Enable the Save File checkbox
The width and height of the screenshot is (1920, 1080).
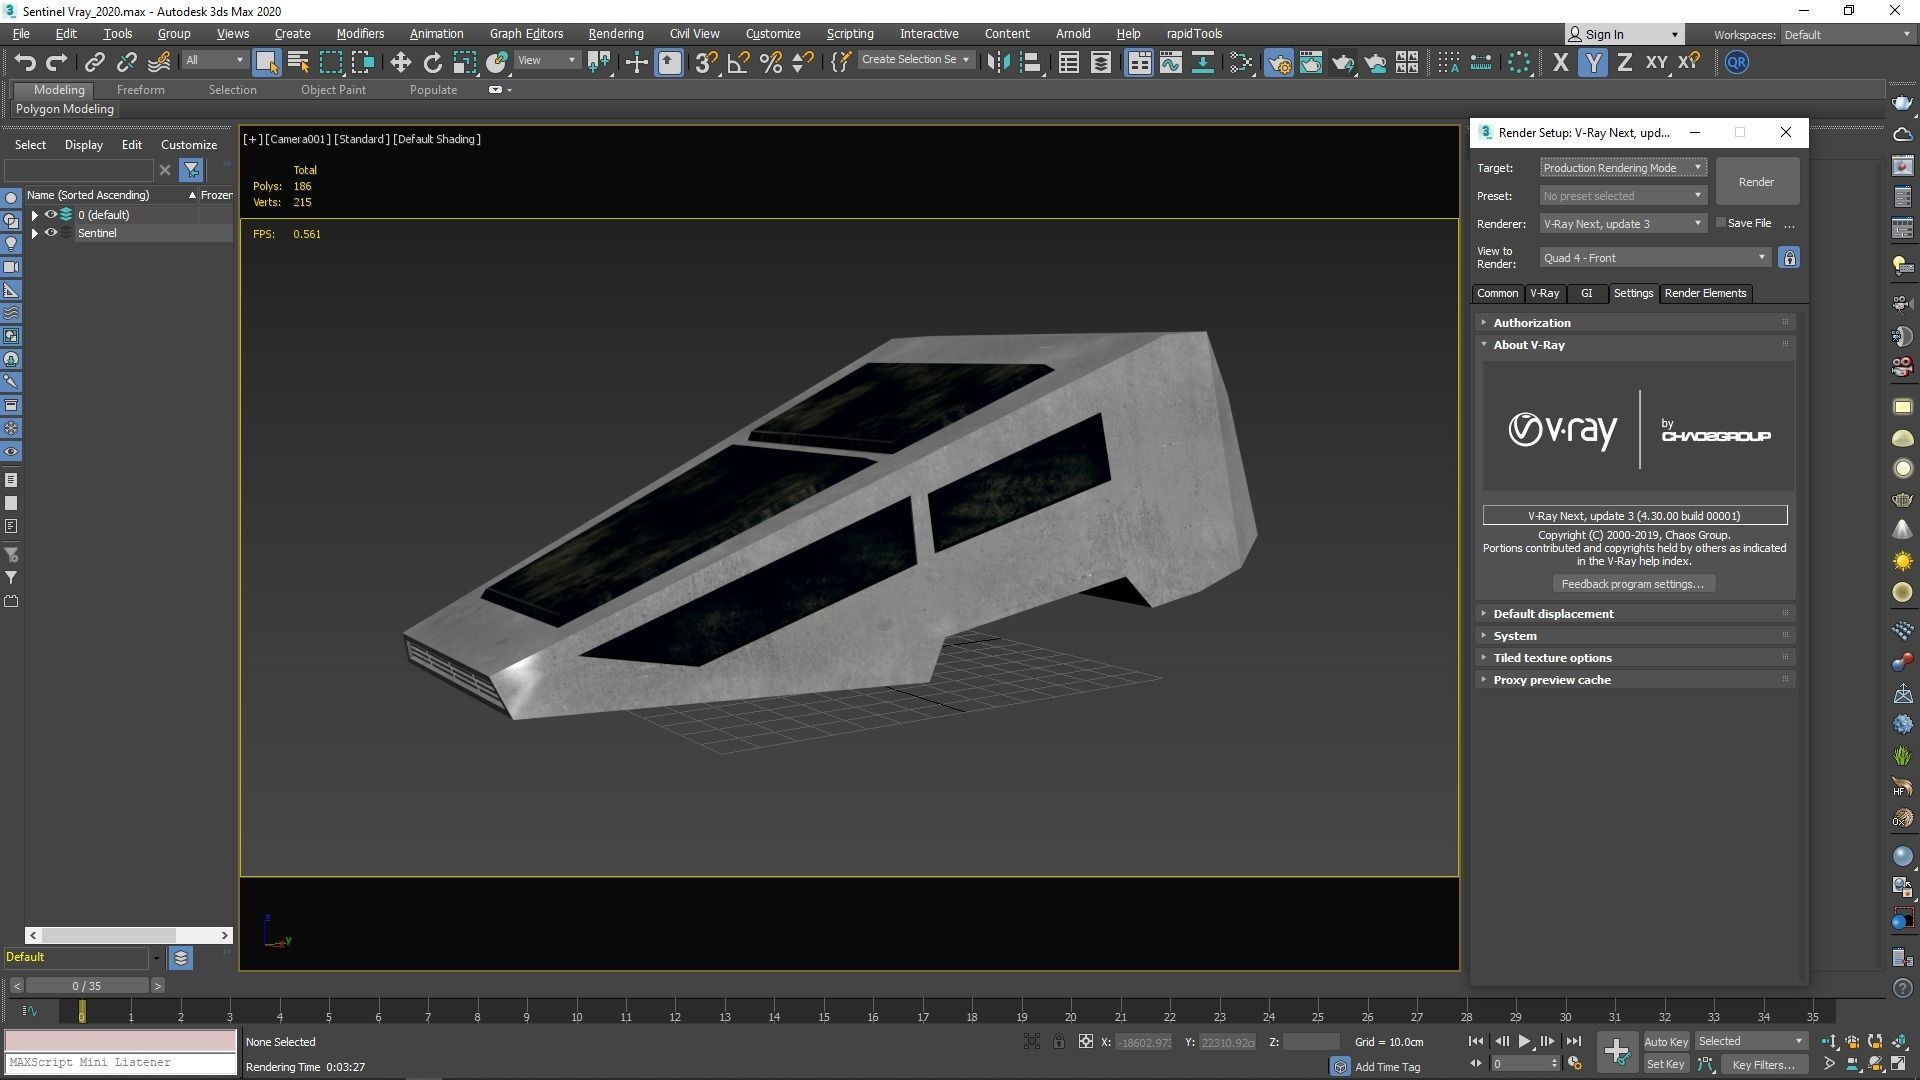tap(1721, 223)
